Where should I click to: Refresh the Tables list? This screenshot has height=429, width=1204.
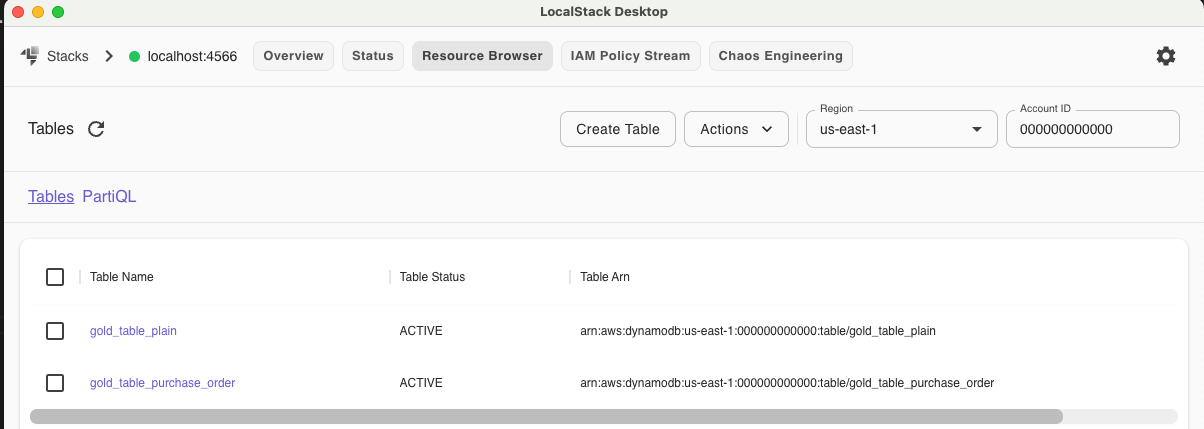(96, 129)
